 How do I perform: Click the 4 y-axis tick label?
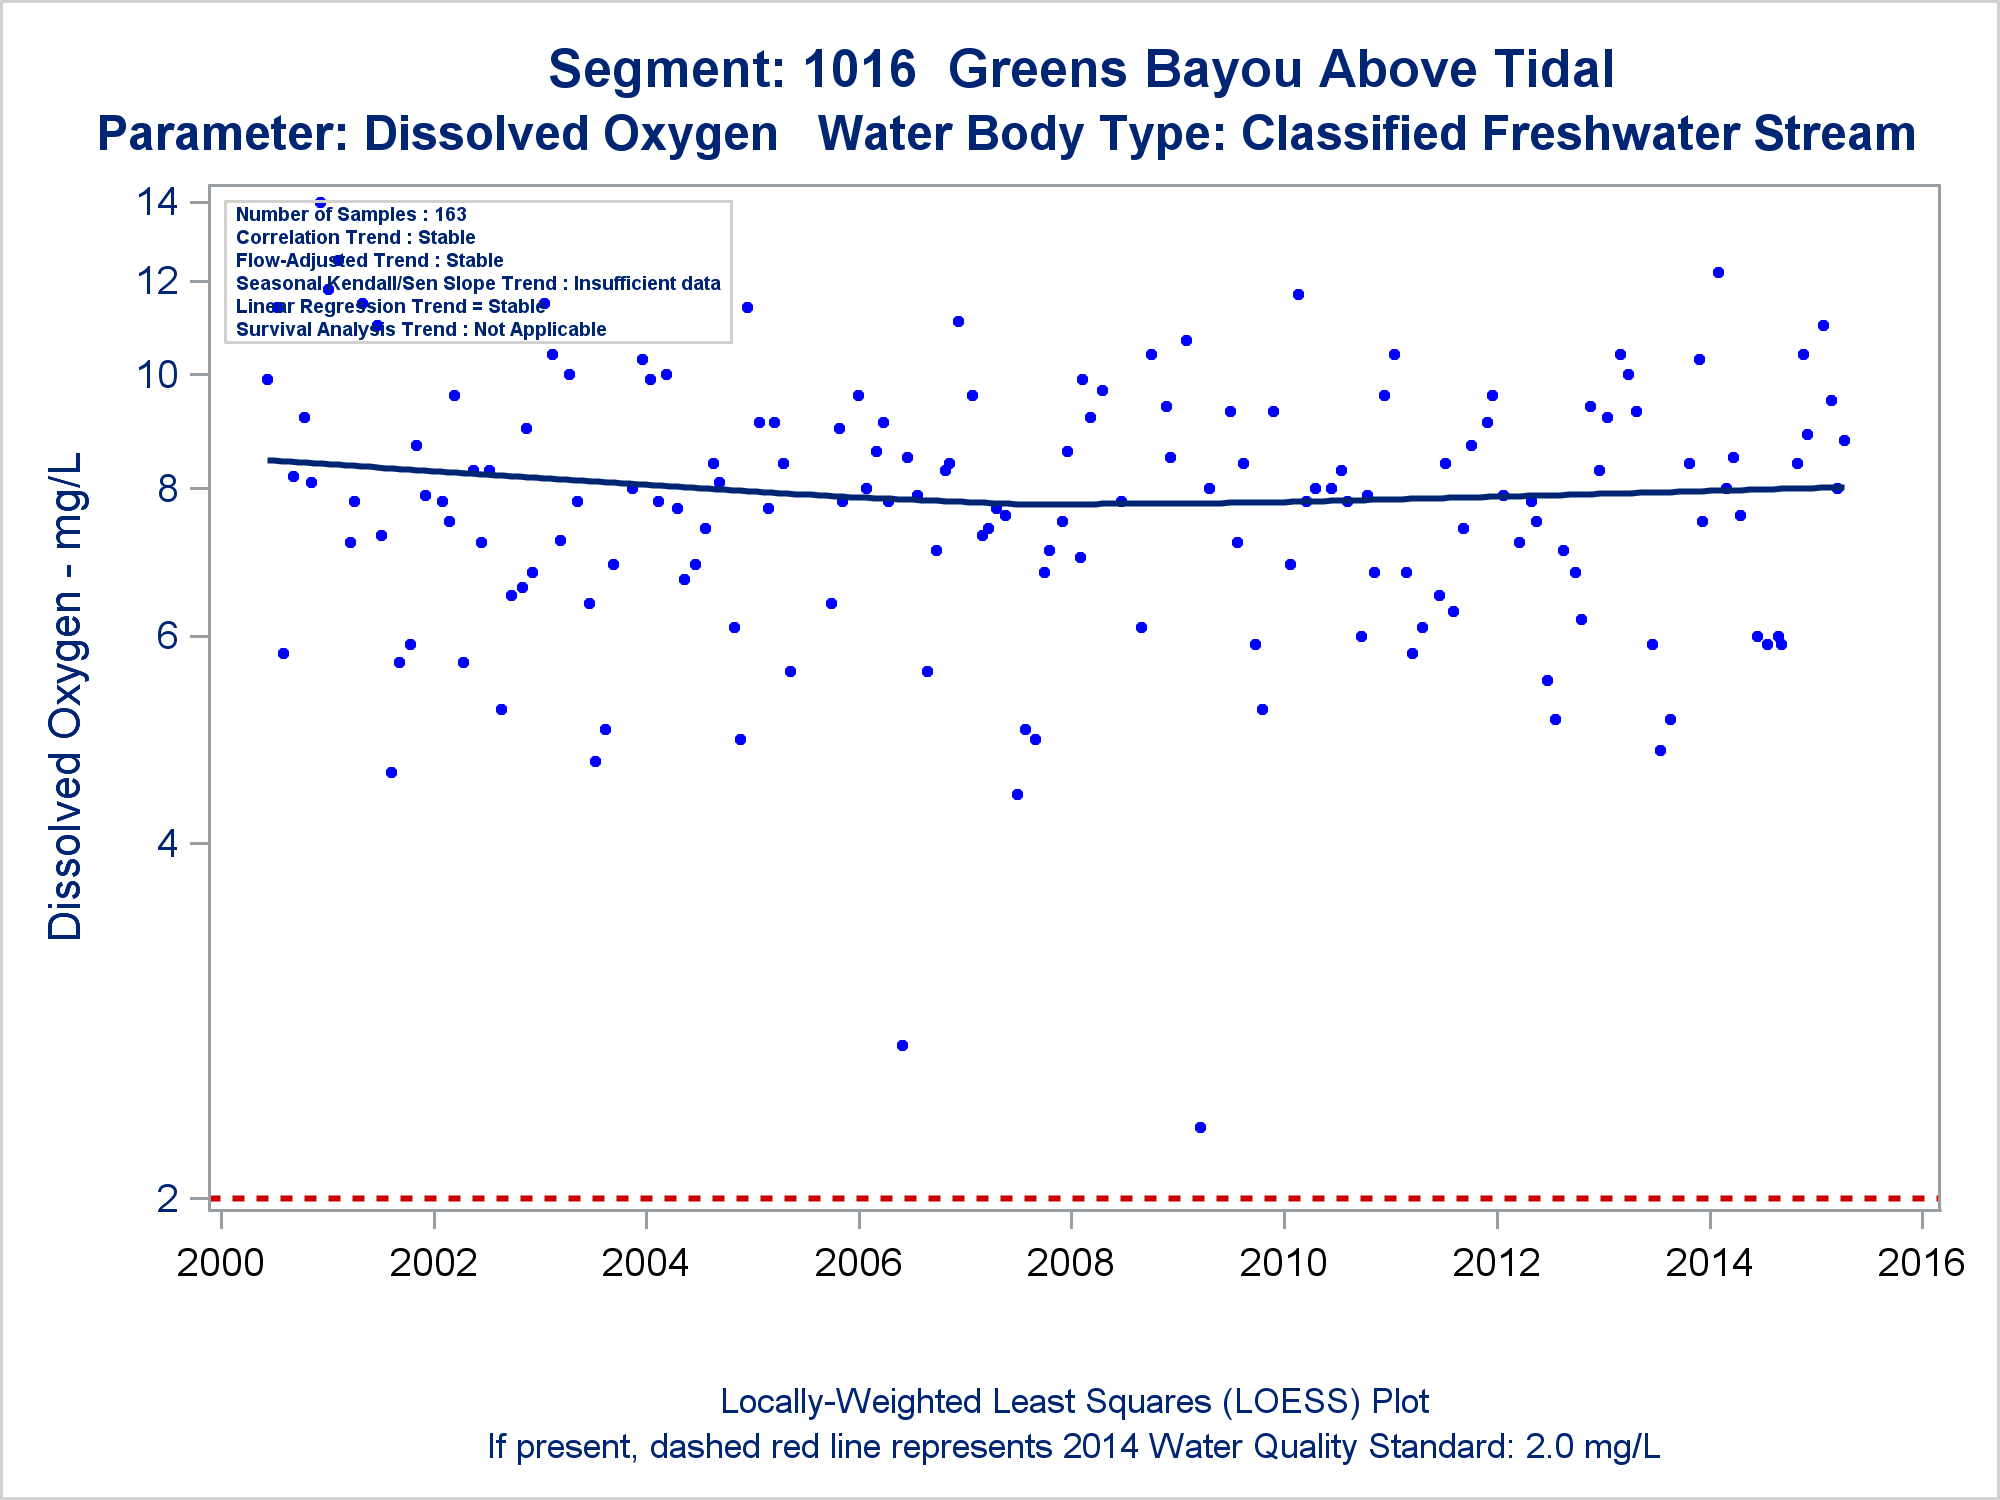click(x=167, y=843)
